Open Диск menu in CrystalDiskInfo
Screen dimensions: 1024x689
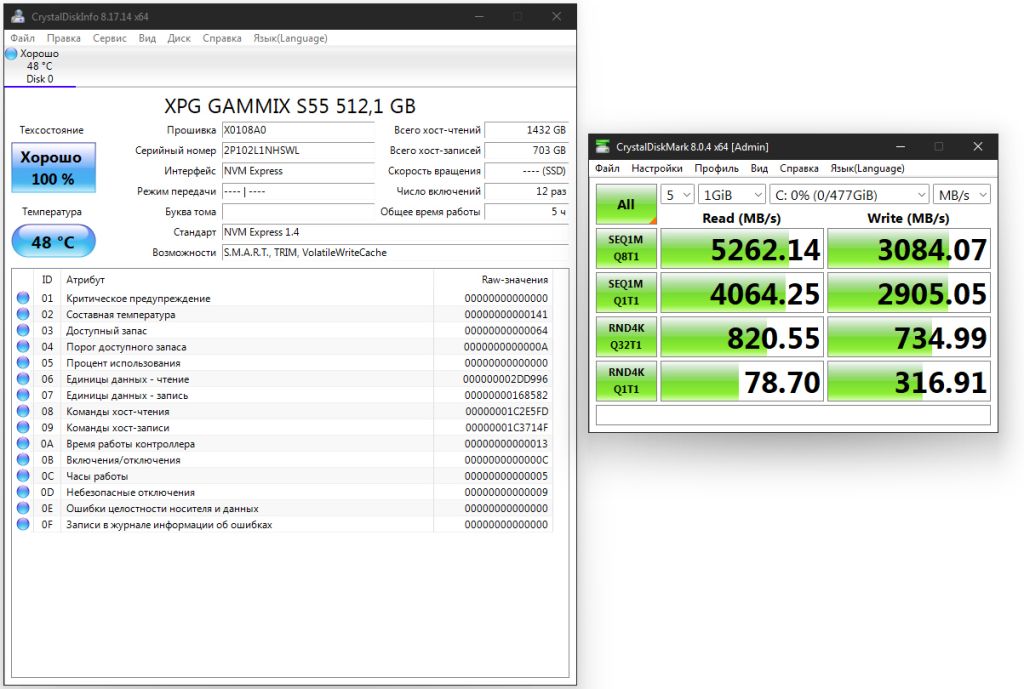[179, 38]
